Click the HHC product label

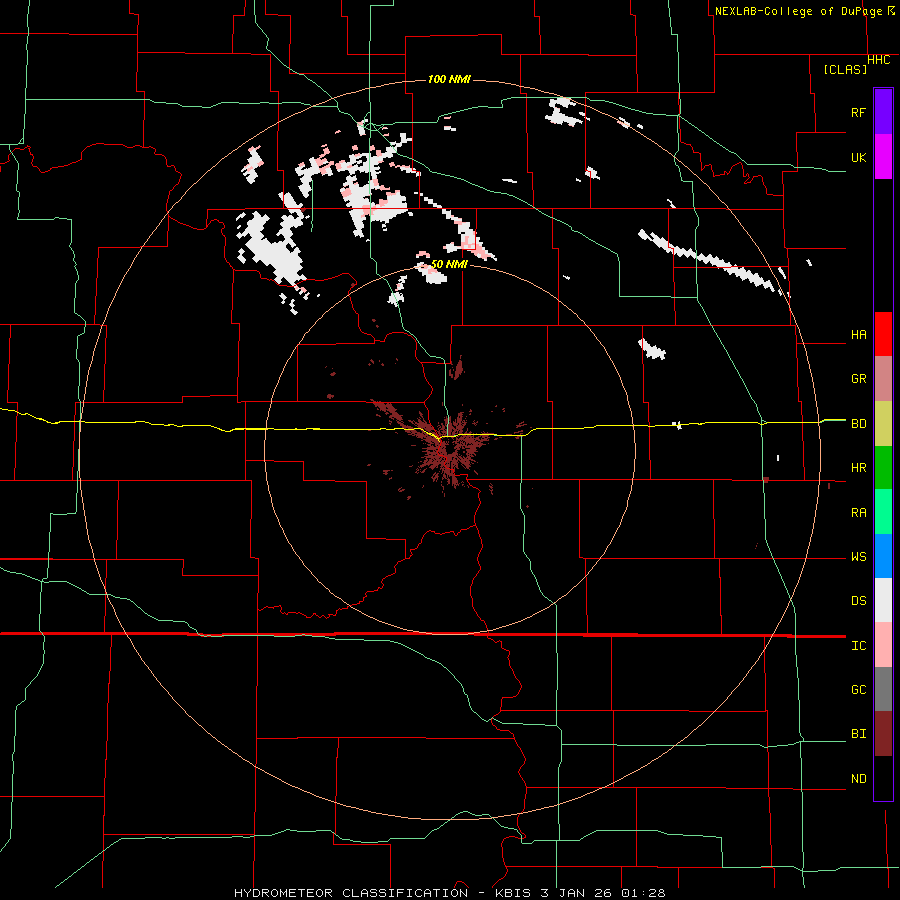[x=878, y=60]
